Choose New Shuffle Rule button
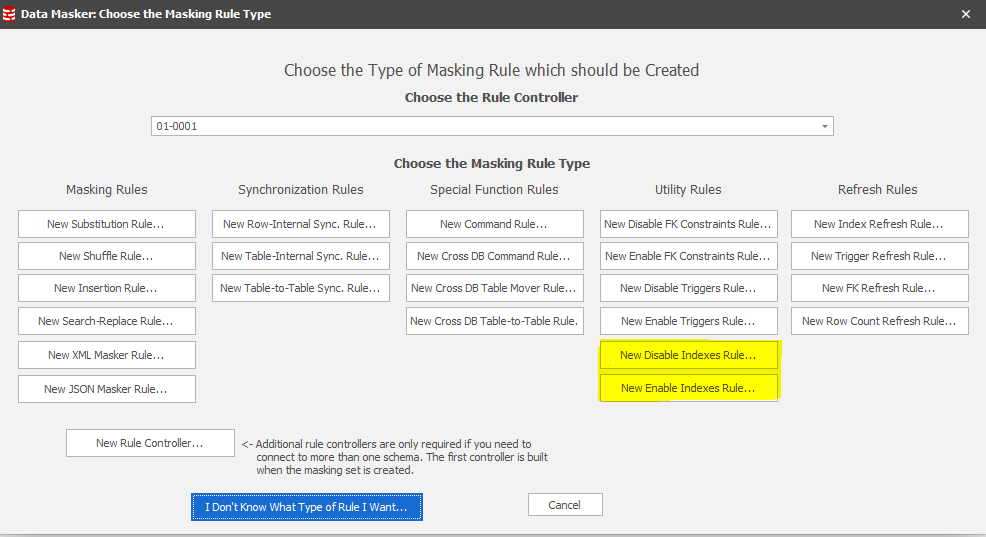This screenshot has width=986, height=537. point(106,256)
